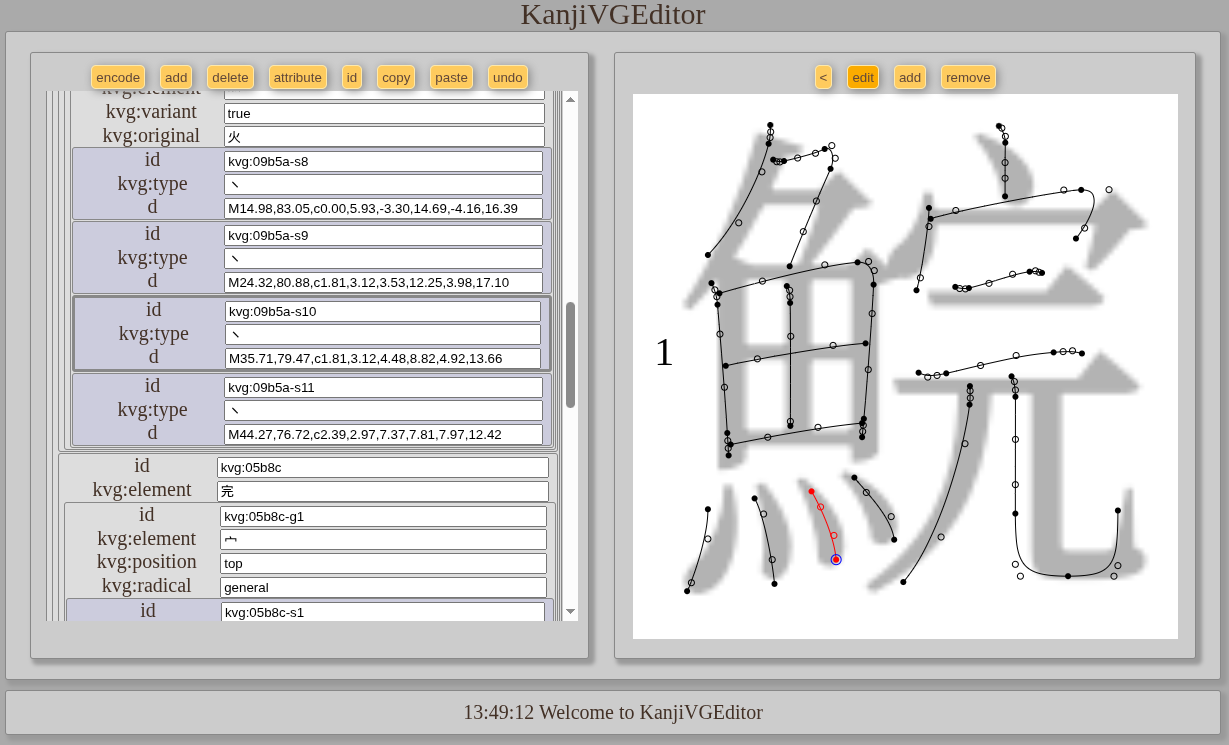Focus the kvg:variant field containing true
The width and height of the screenshot is (1229, 745).
pos(384,113)
